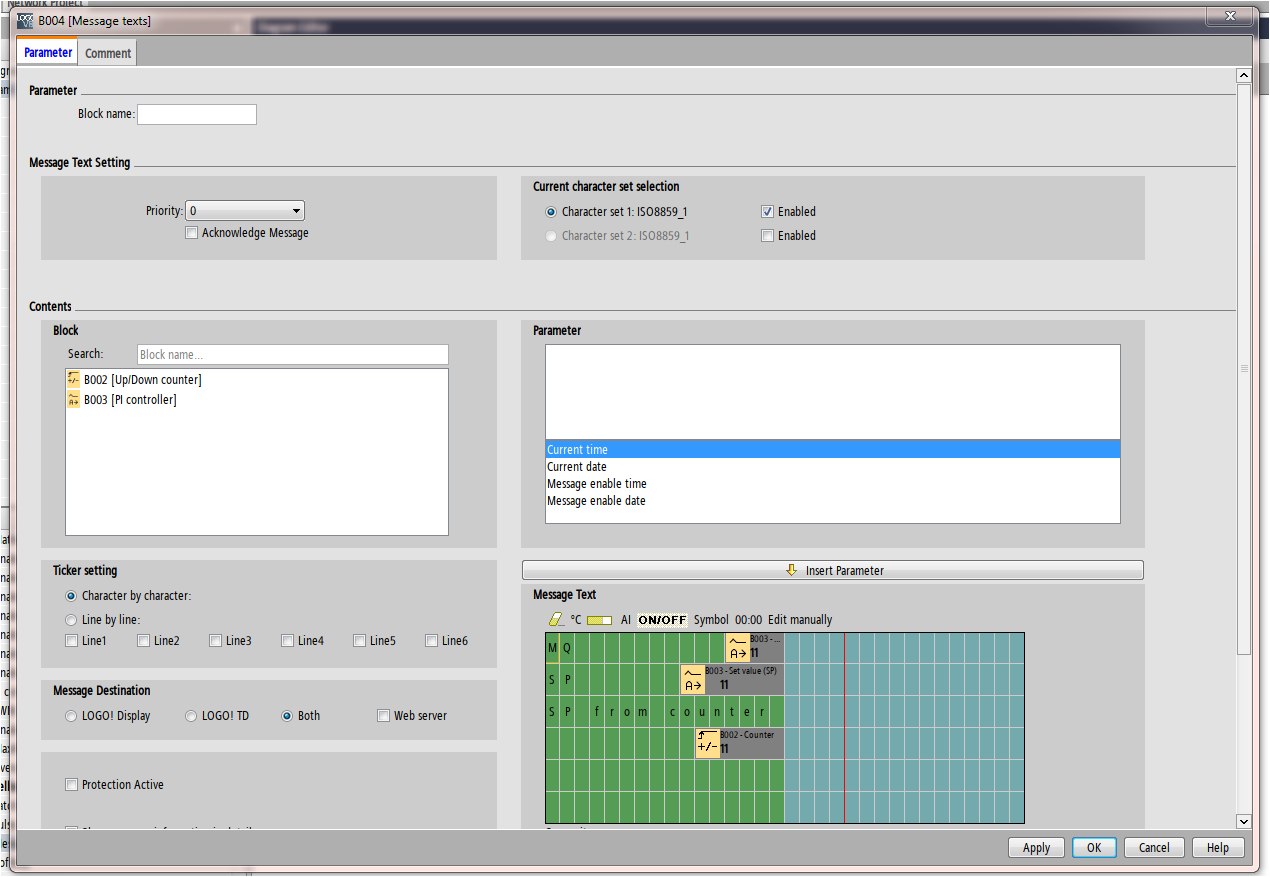Select B003 [PI controller] in the Block list
The height and width of the screenshot is (877, 1270).
(130, 400)
